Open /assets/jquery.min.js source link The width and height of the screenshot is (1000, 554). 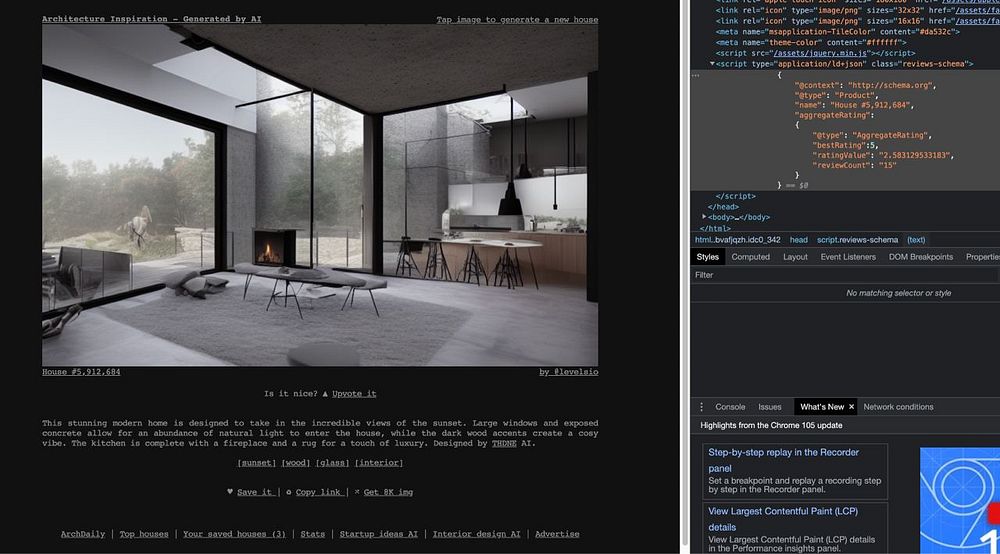click(820, 54)
